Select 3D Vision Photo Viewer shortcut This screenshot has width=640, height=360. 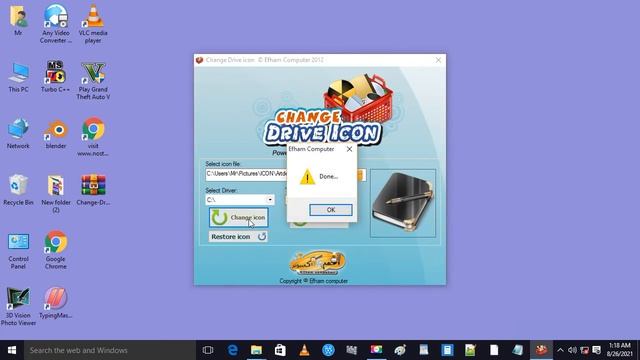pyautogui.click(x=18, y=306)
